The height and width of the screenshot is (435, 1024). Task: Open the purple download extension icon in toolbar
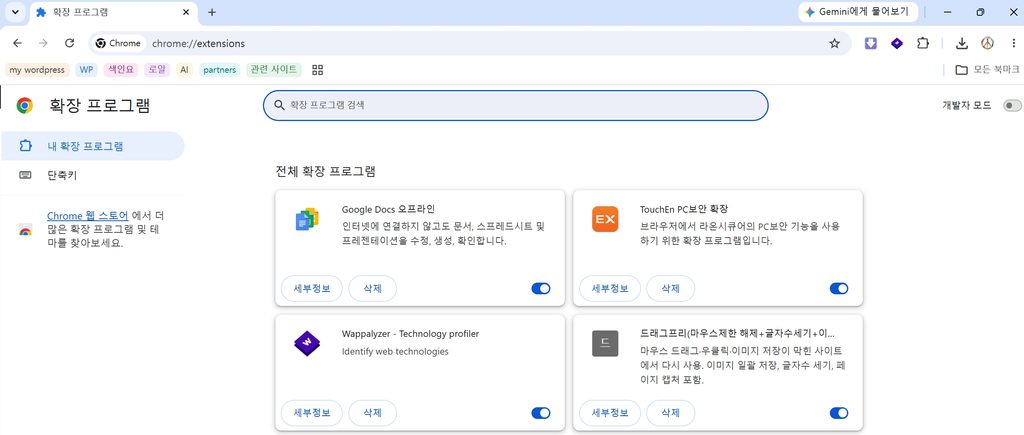pyautogui.click(x=871, y=44)
